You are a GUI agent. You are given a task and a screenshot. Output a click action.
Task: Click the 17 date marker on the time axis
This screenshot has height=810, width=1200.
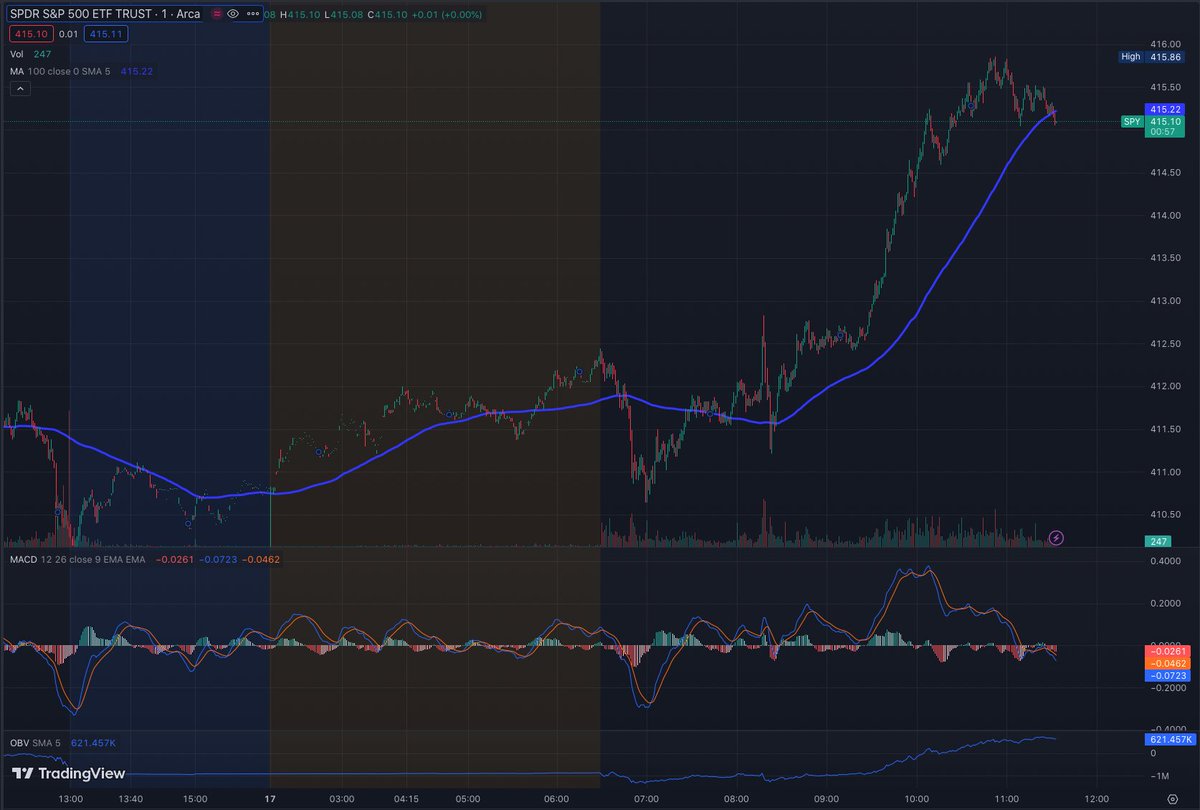coord(270,800)
